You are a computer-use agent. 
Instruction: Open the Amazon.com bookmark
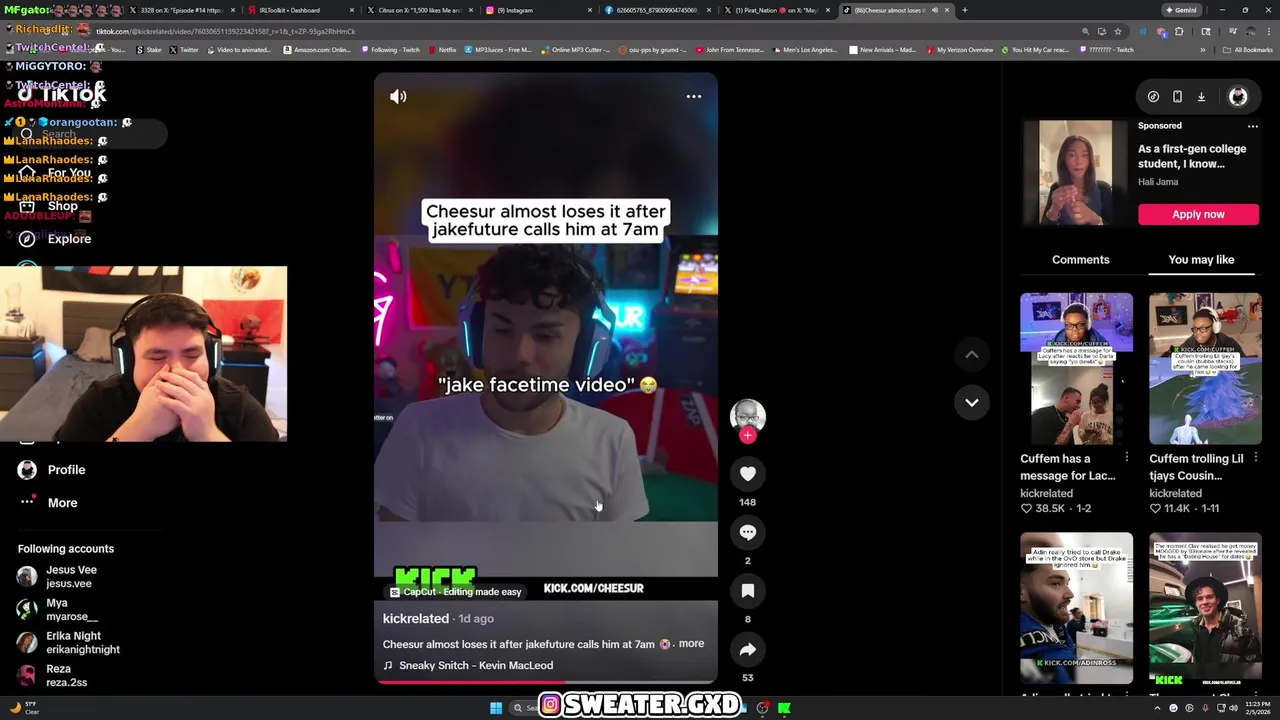317,50
